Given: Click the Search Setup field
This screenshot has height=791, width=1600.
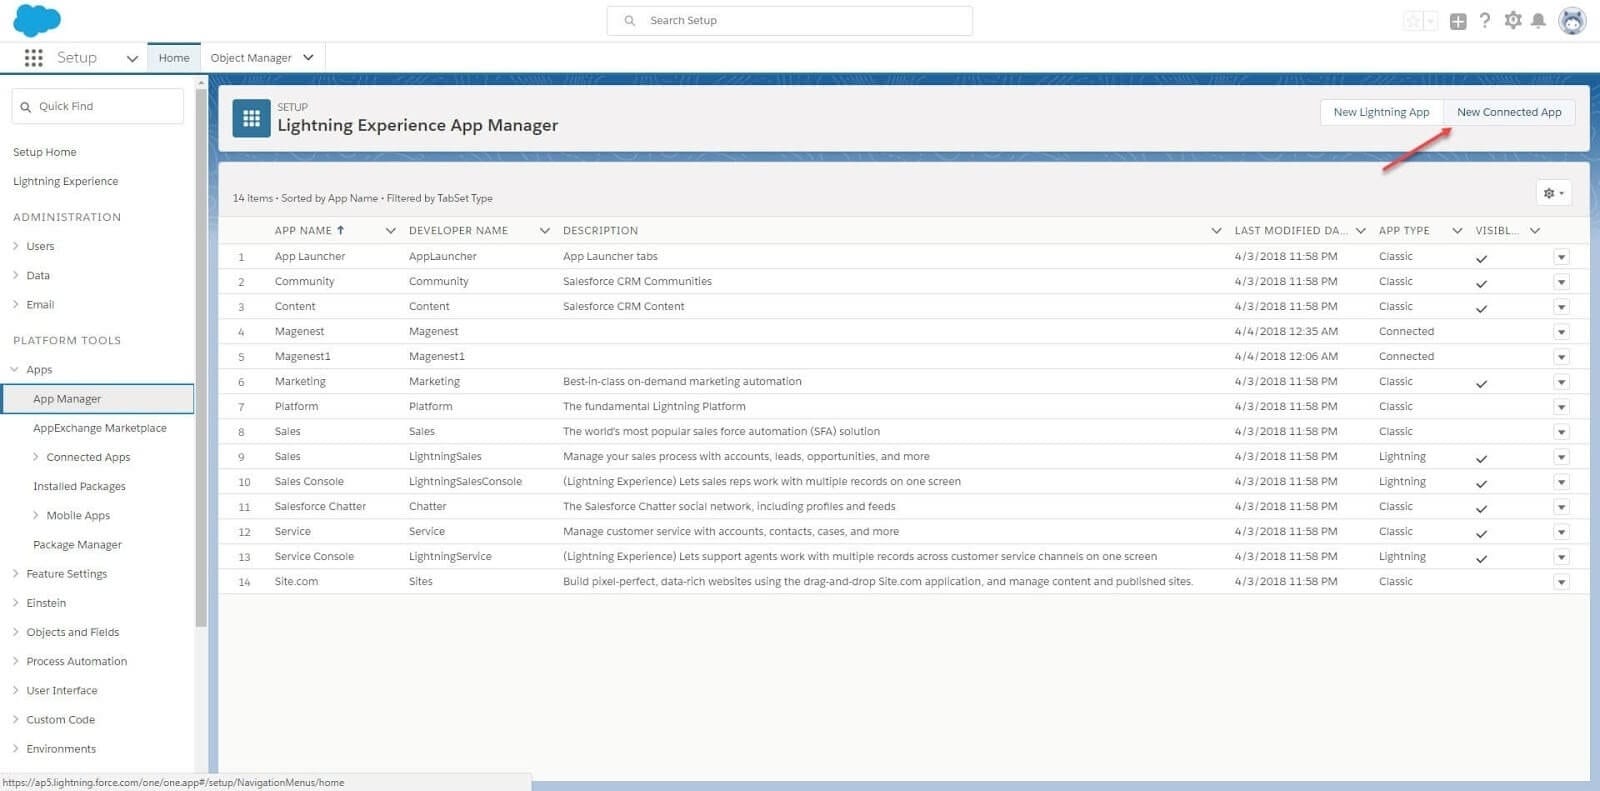Looking at the screenshot, I should click(790, 20).
